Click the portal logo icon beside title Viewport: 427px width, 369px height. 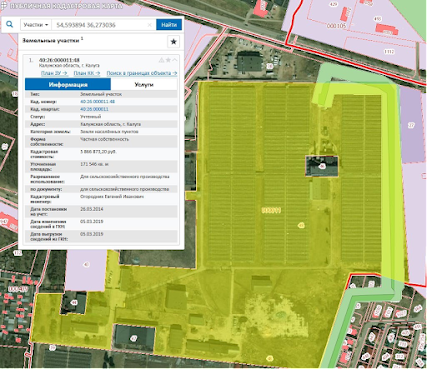pyautogui.click(x=3, y=5)
